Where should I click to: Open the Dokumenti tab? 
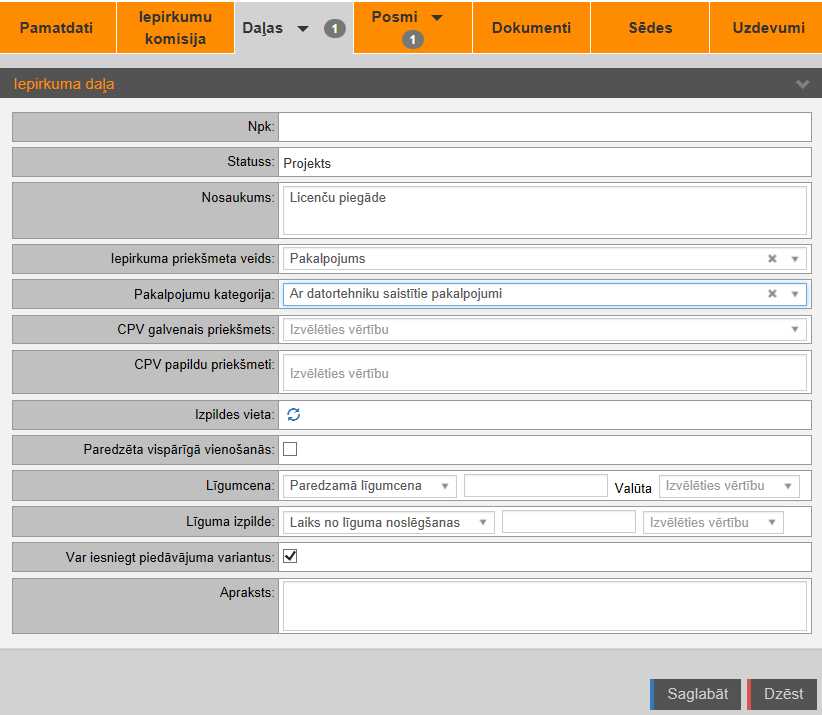(531, 28)
